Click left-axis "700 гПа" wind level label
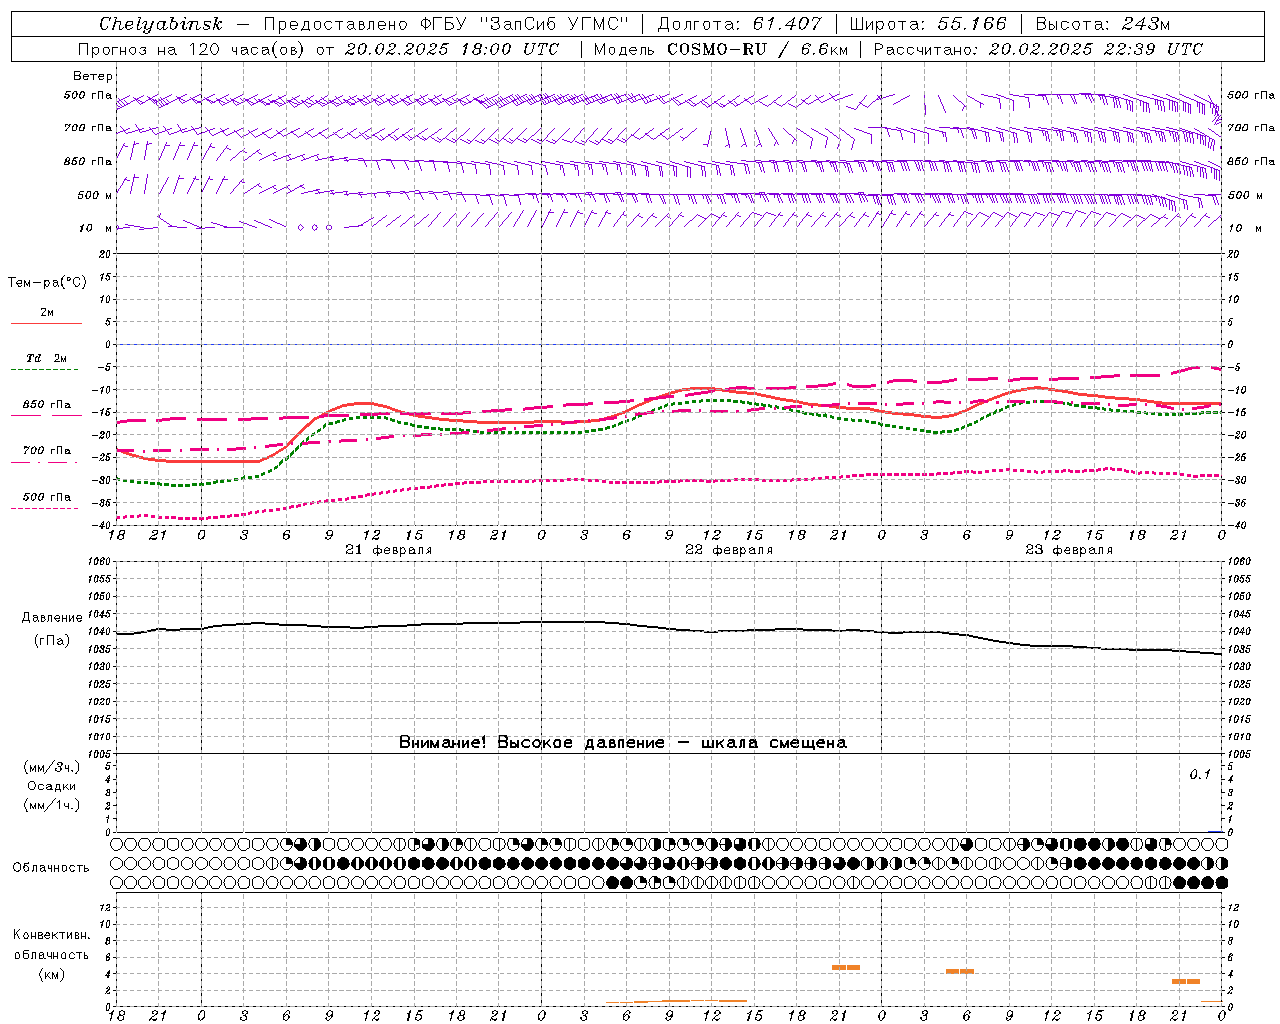The width and height of the screenshot is (1280, 1024). [88, 128]
